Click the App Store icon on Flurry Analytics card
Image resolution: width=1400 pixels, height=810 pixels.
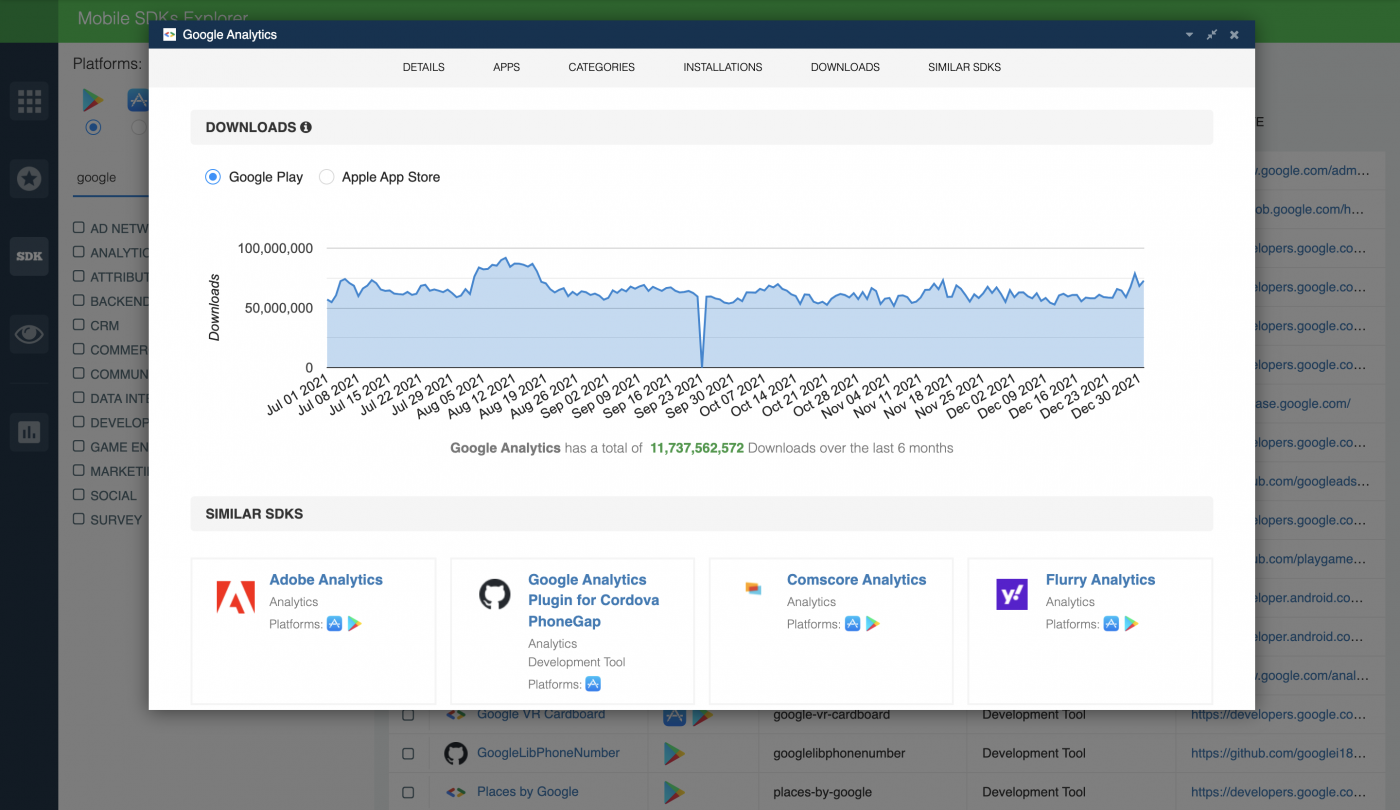[x=1112, y=624]
